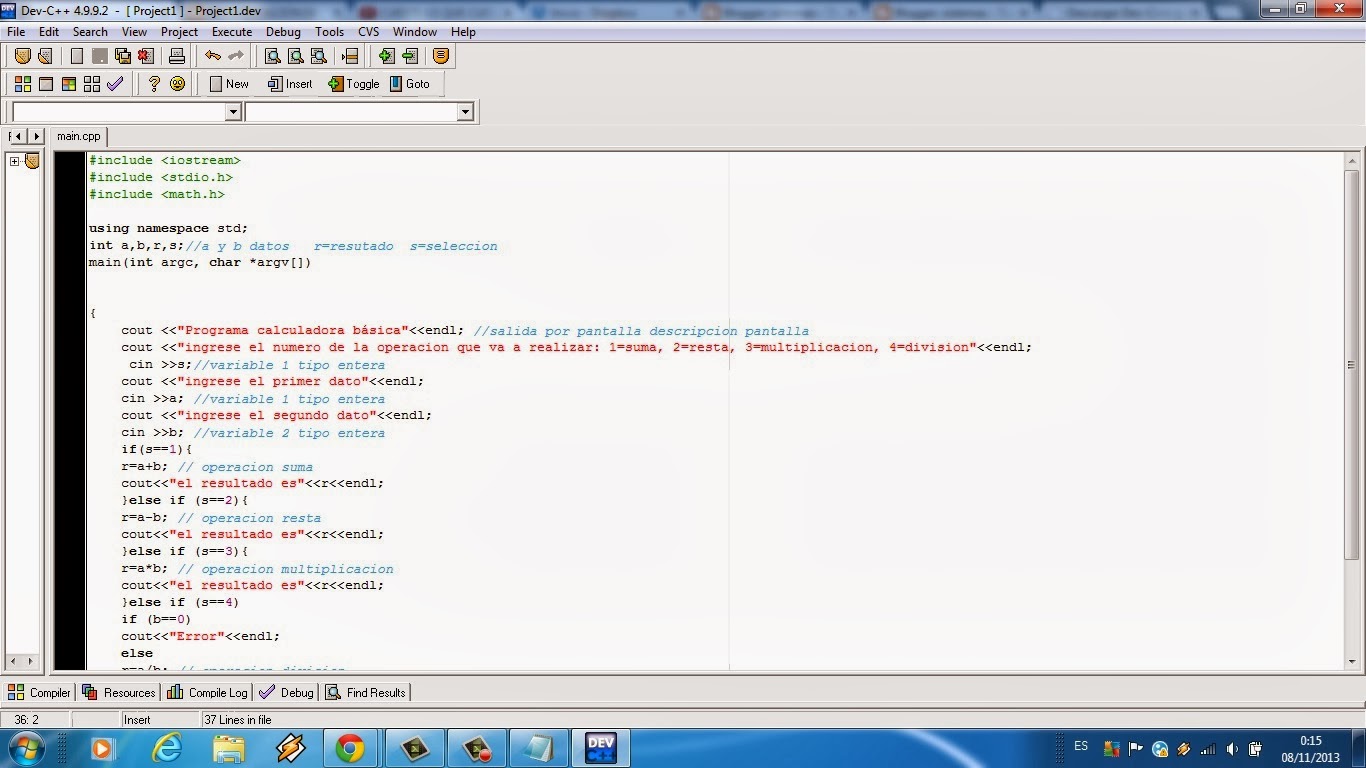Open the File menu
Image resolution: width=1366 pixels, height=768 pixels.
(16, 32)
